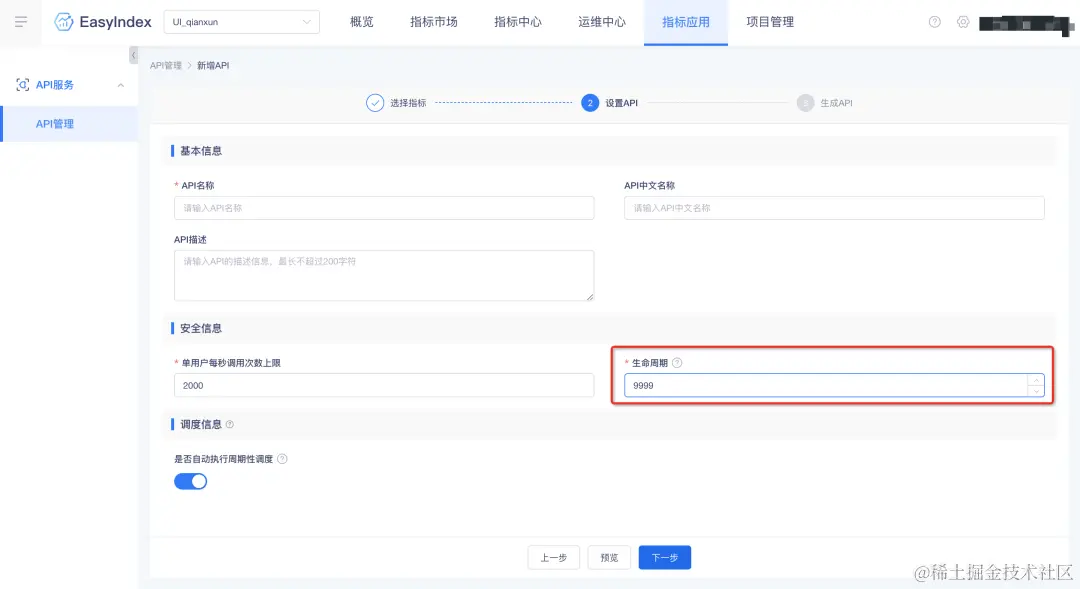Click the 预览 button

pos(609,557)
